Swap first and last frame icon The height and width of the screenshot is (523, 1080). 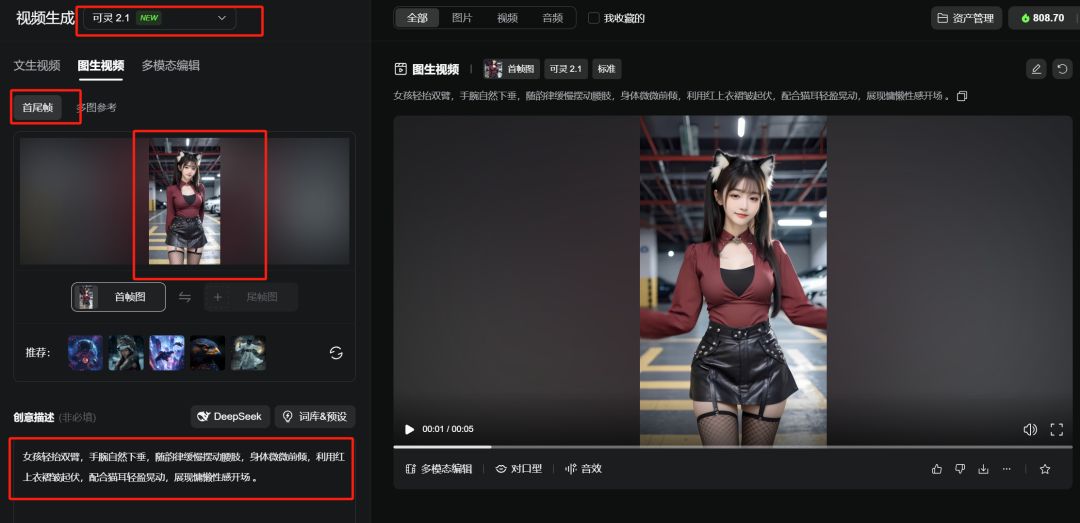click(x=185, y=297)
